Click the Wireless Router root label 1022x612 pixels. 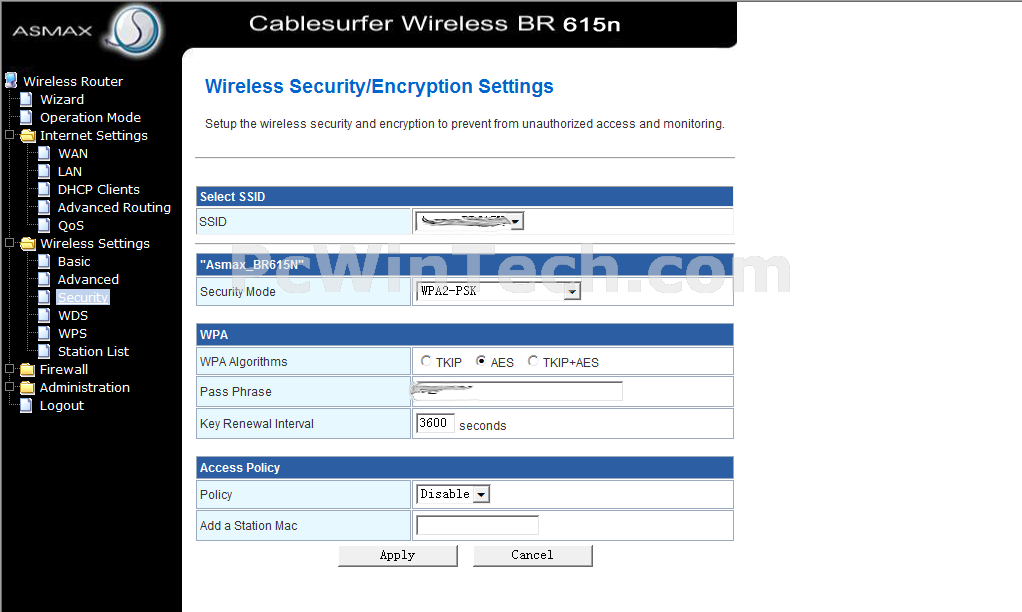click(73, 81)
